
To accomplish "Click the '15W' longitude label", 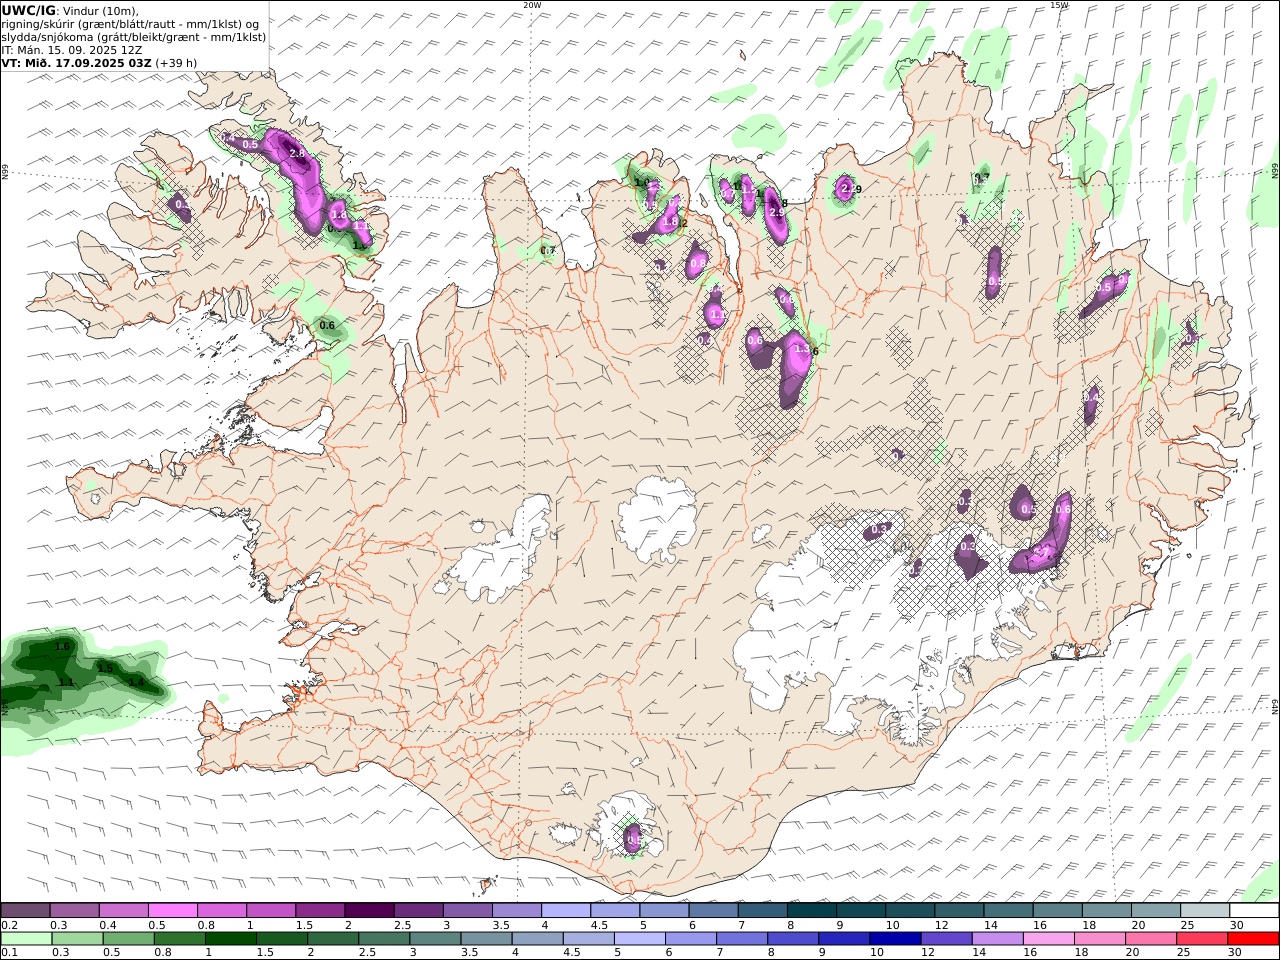I will pyautogui.click(x=1059, y=5).
